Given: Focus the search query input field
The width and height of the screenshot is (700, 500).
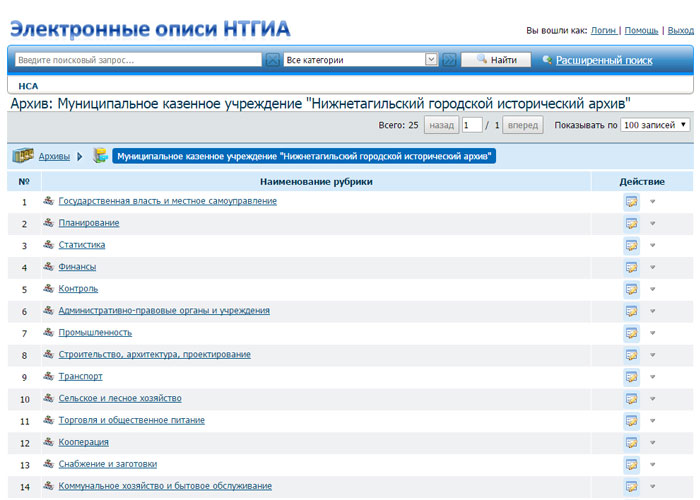Looking at the screenshot, I should point(138,59).
